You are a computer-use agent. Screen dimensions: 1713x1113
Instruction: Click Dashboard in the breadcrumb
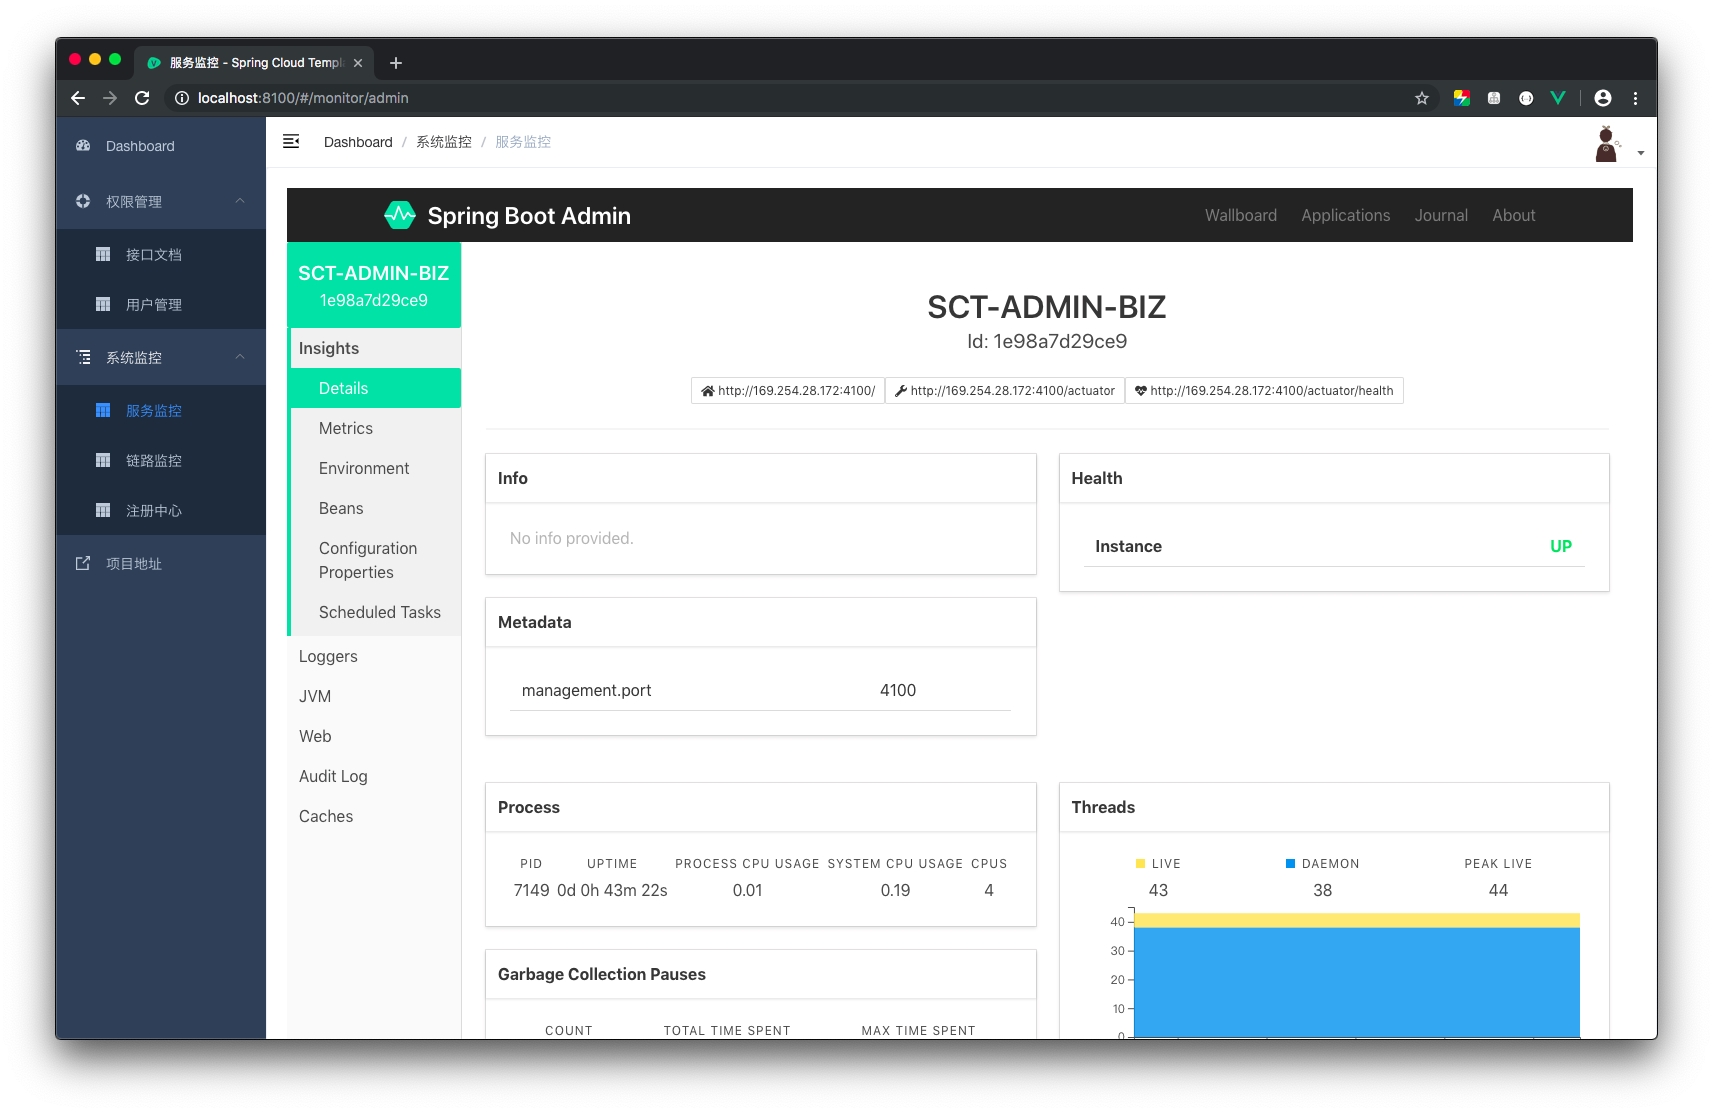point(358,142)
